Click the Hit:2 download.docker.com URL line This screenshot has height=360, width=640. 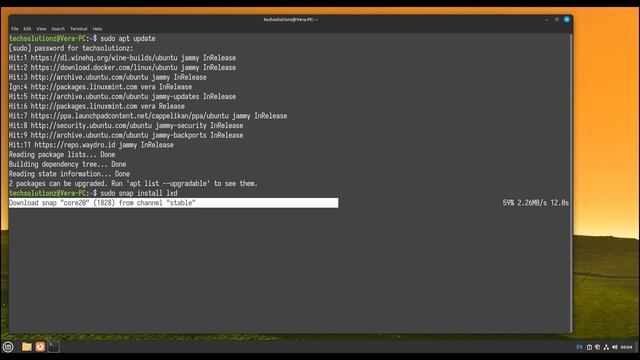pyautogui.click(x=122, y=68)
